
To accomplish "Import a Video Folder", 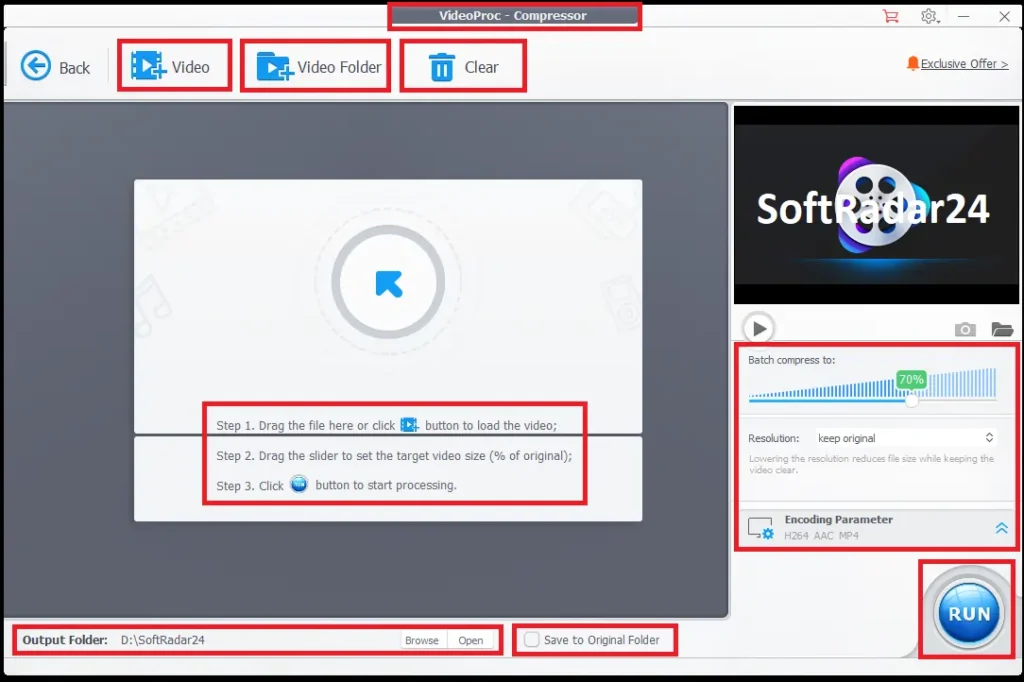I will [317, 66].
